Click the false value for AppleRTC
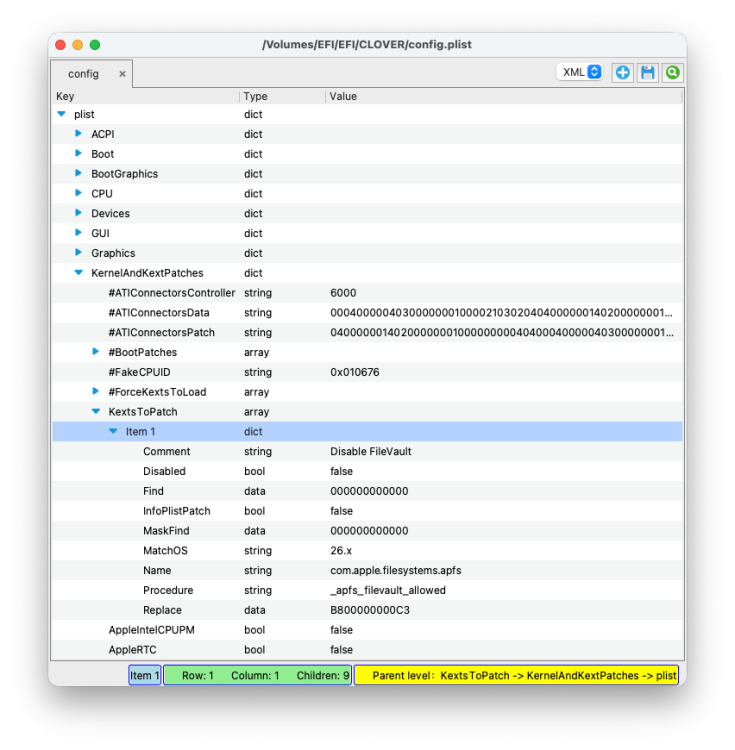The image size is (735, 750). pos(341,650)
